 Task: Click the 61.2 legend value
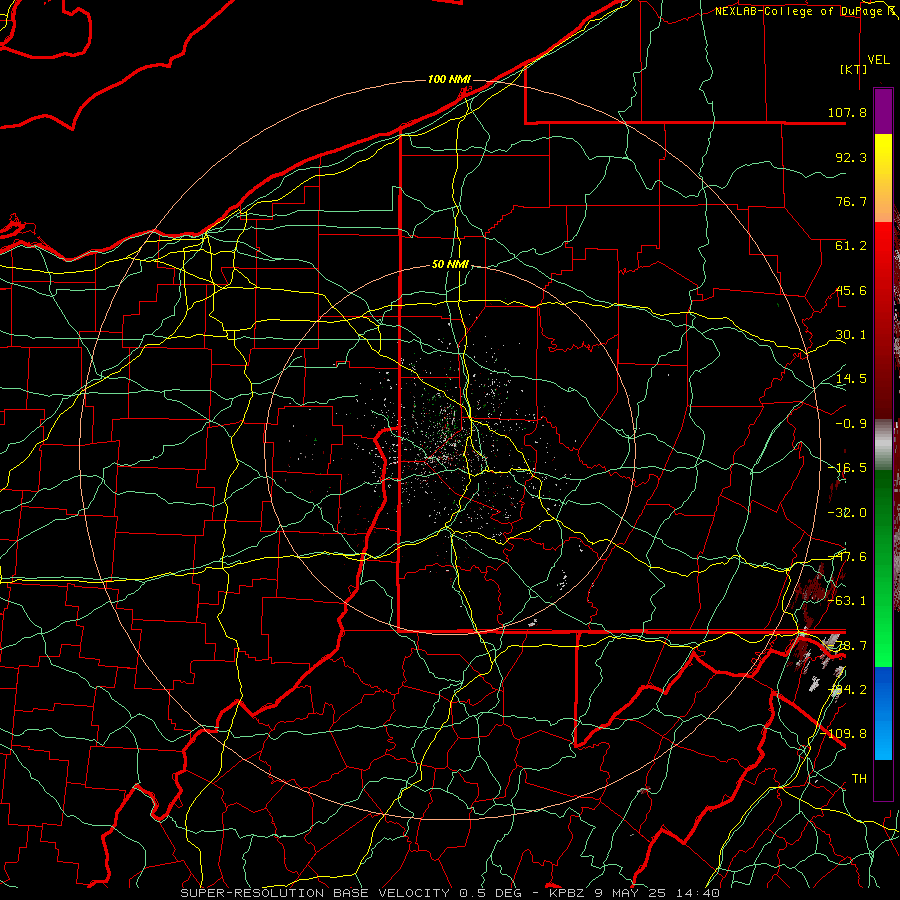point(851,246)
